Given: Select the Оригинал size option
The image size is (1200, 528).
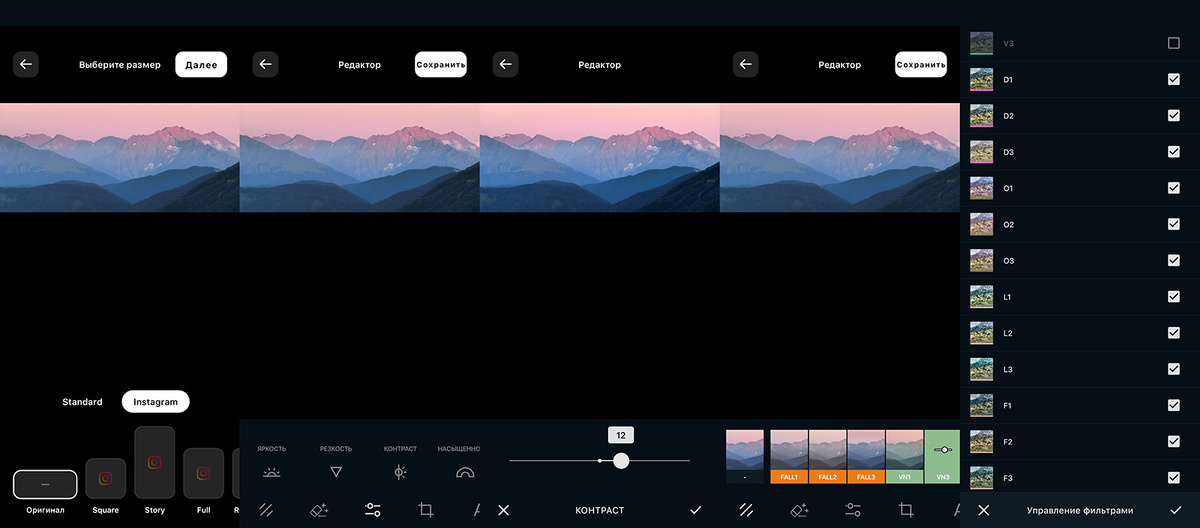Looking at the screenshot, I should click(x=45, y=484).
